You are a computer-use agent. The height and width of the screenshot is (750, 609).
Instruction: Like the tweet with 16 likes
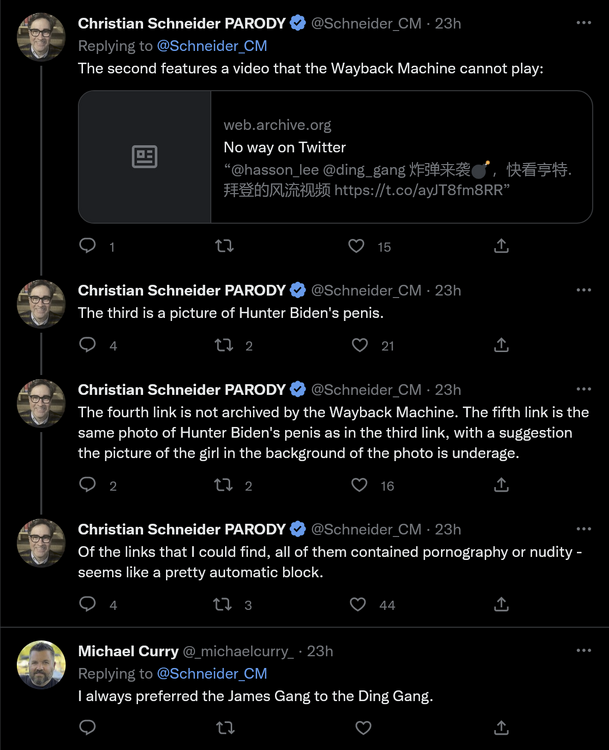tap(360, 485)
